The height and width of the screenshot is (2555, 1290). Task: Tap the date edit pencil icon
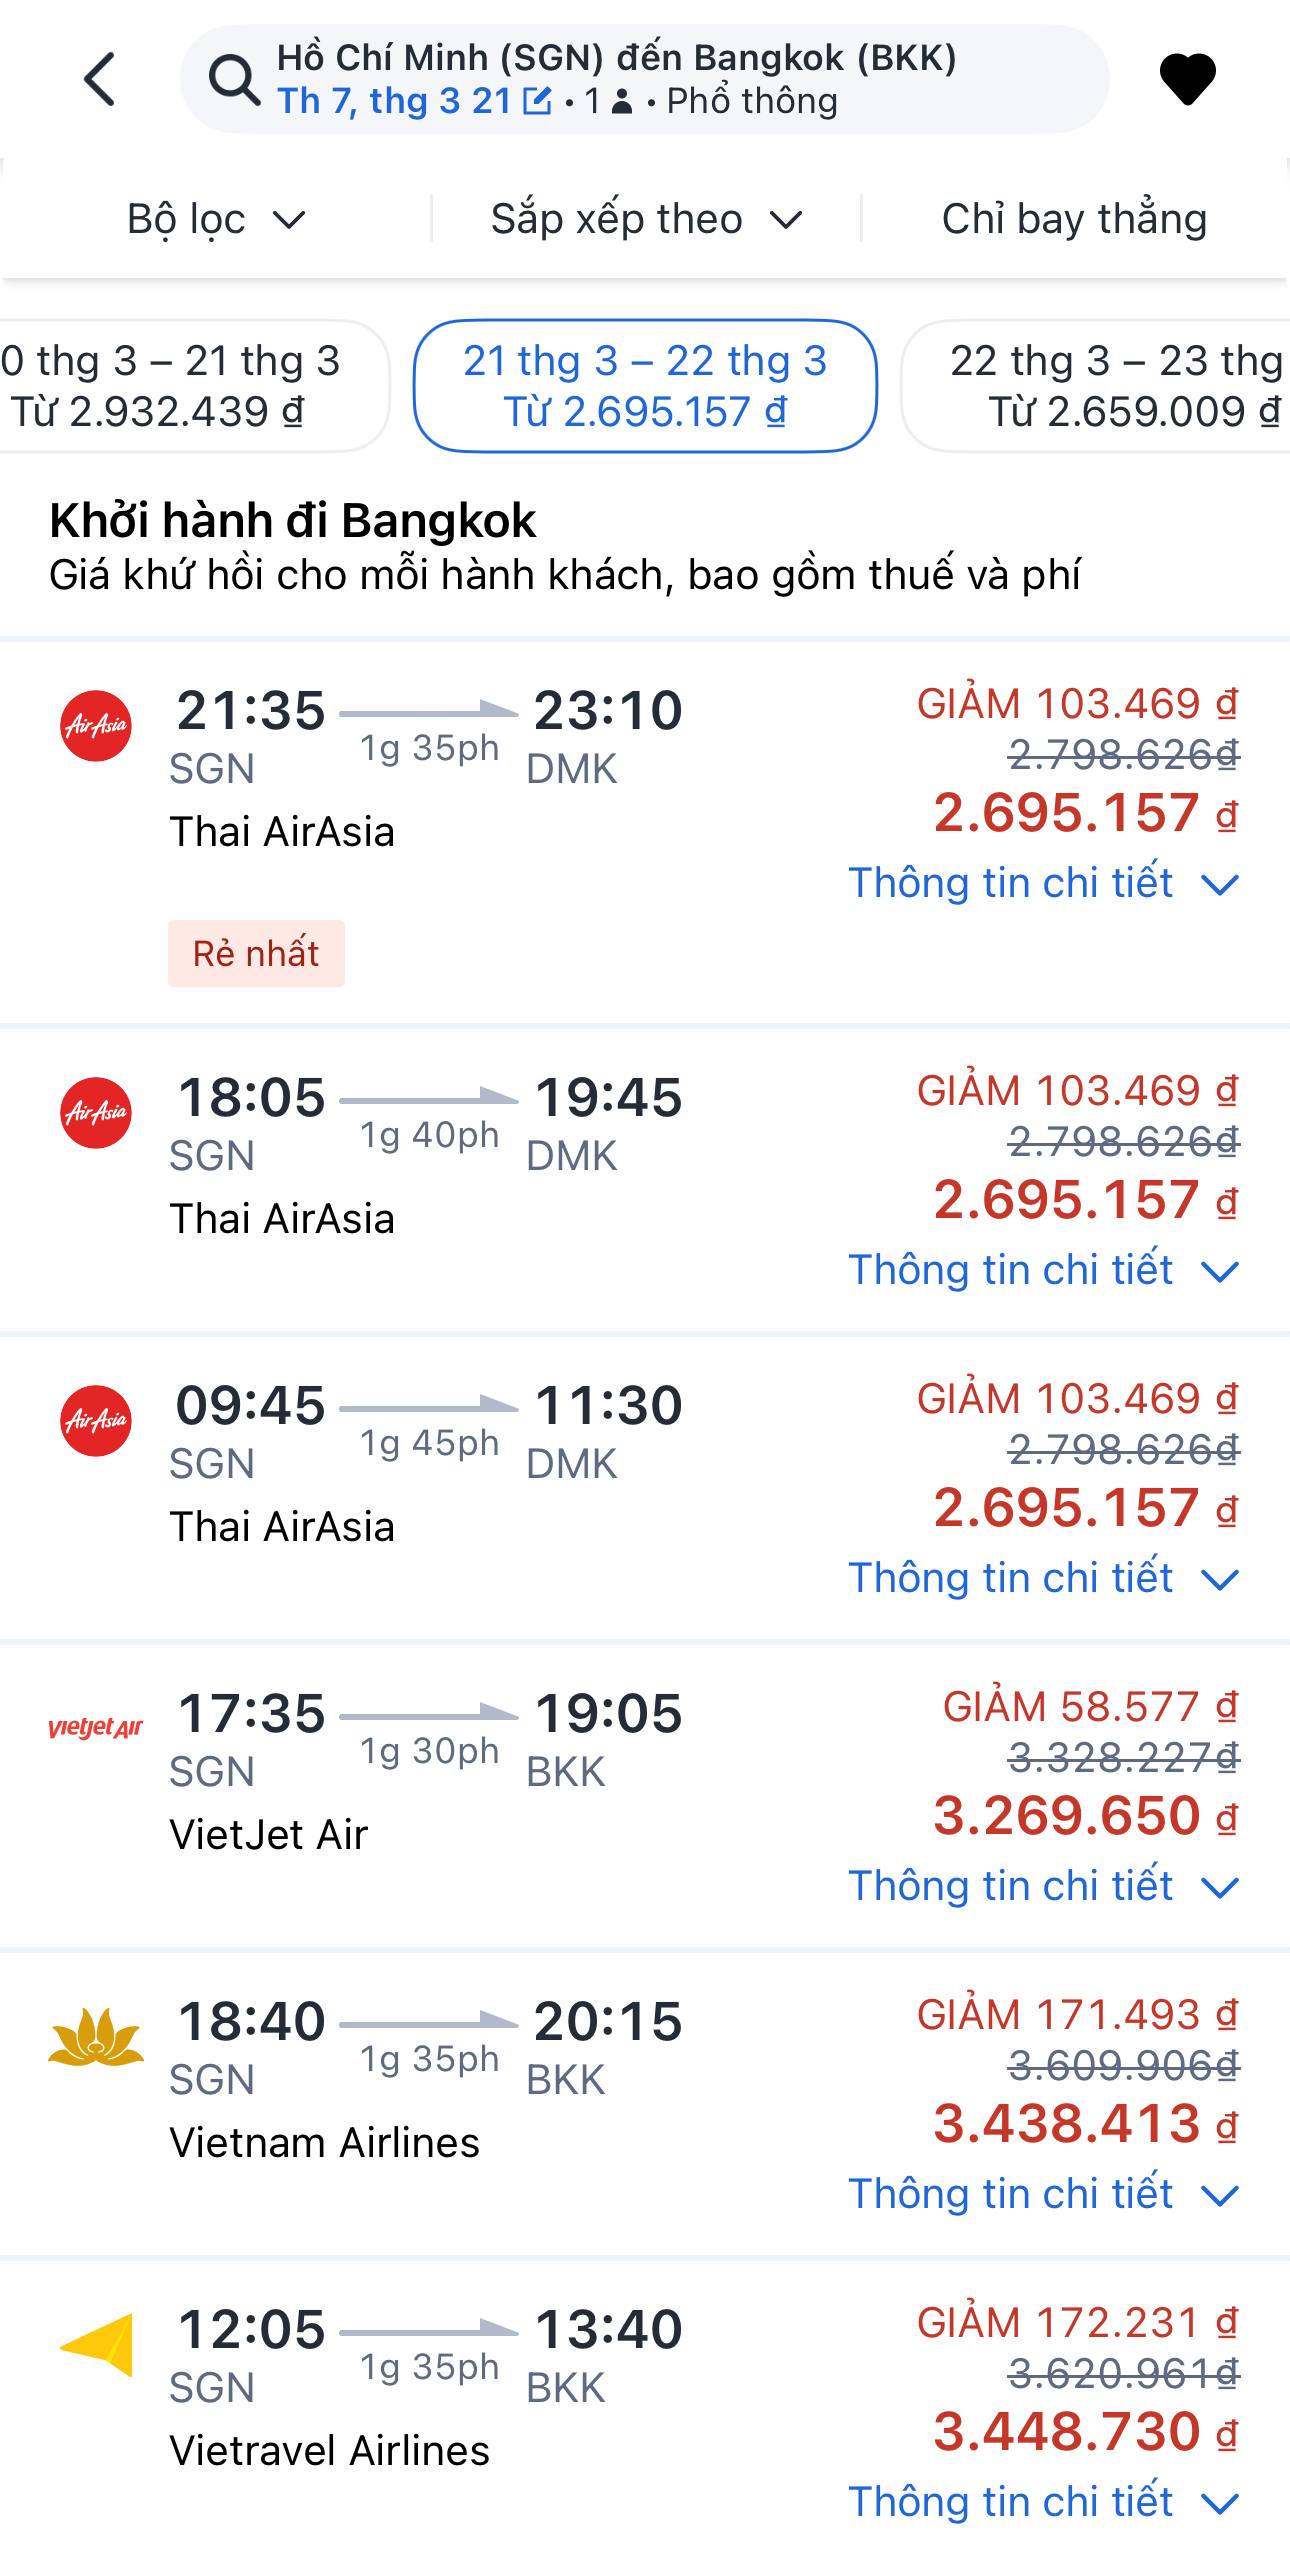tap(537, 101)
